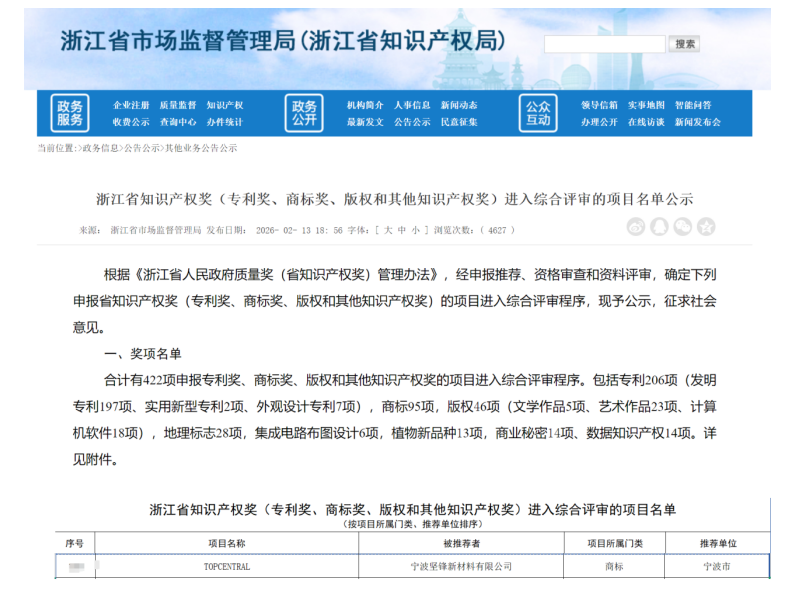This screenshot has height=612, width=787.
Task: Go to 新闻动态 in navigation
Action: (x=459, y=105)
